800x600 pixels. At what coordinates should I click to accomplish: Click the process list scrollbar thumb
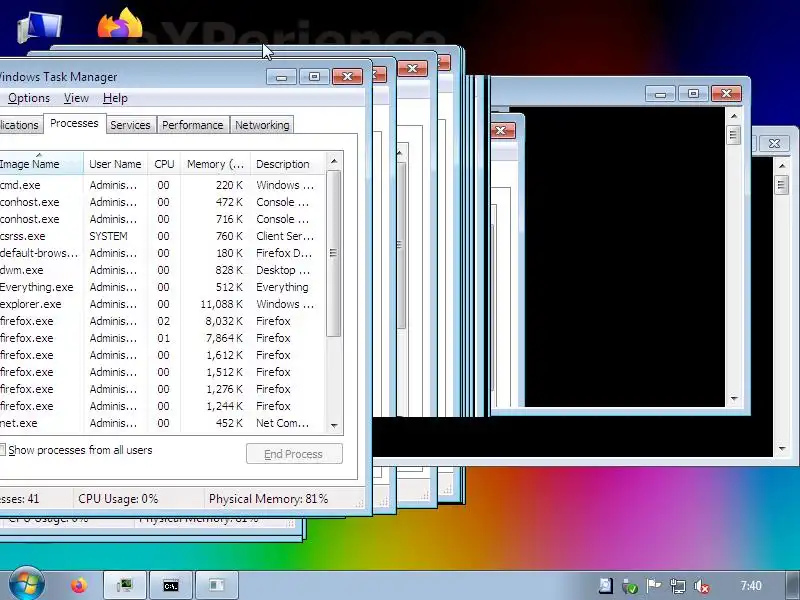pos(333,254)
